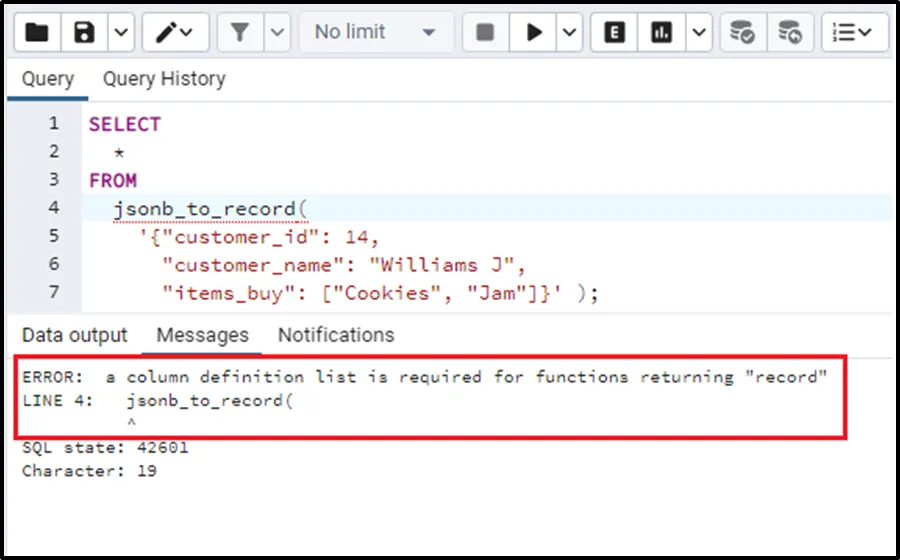Click the Explain (E) icon
The width and height of the screenshot is (900, 560).
click(615, 33)
